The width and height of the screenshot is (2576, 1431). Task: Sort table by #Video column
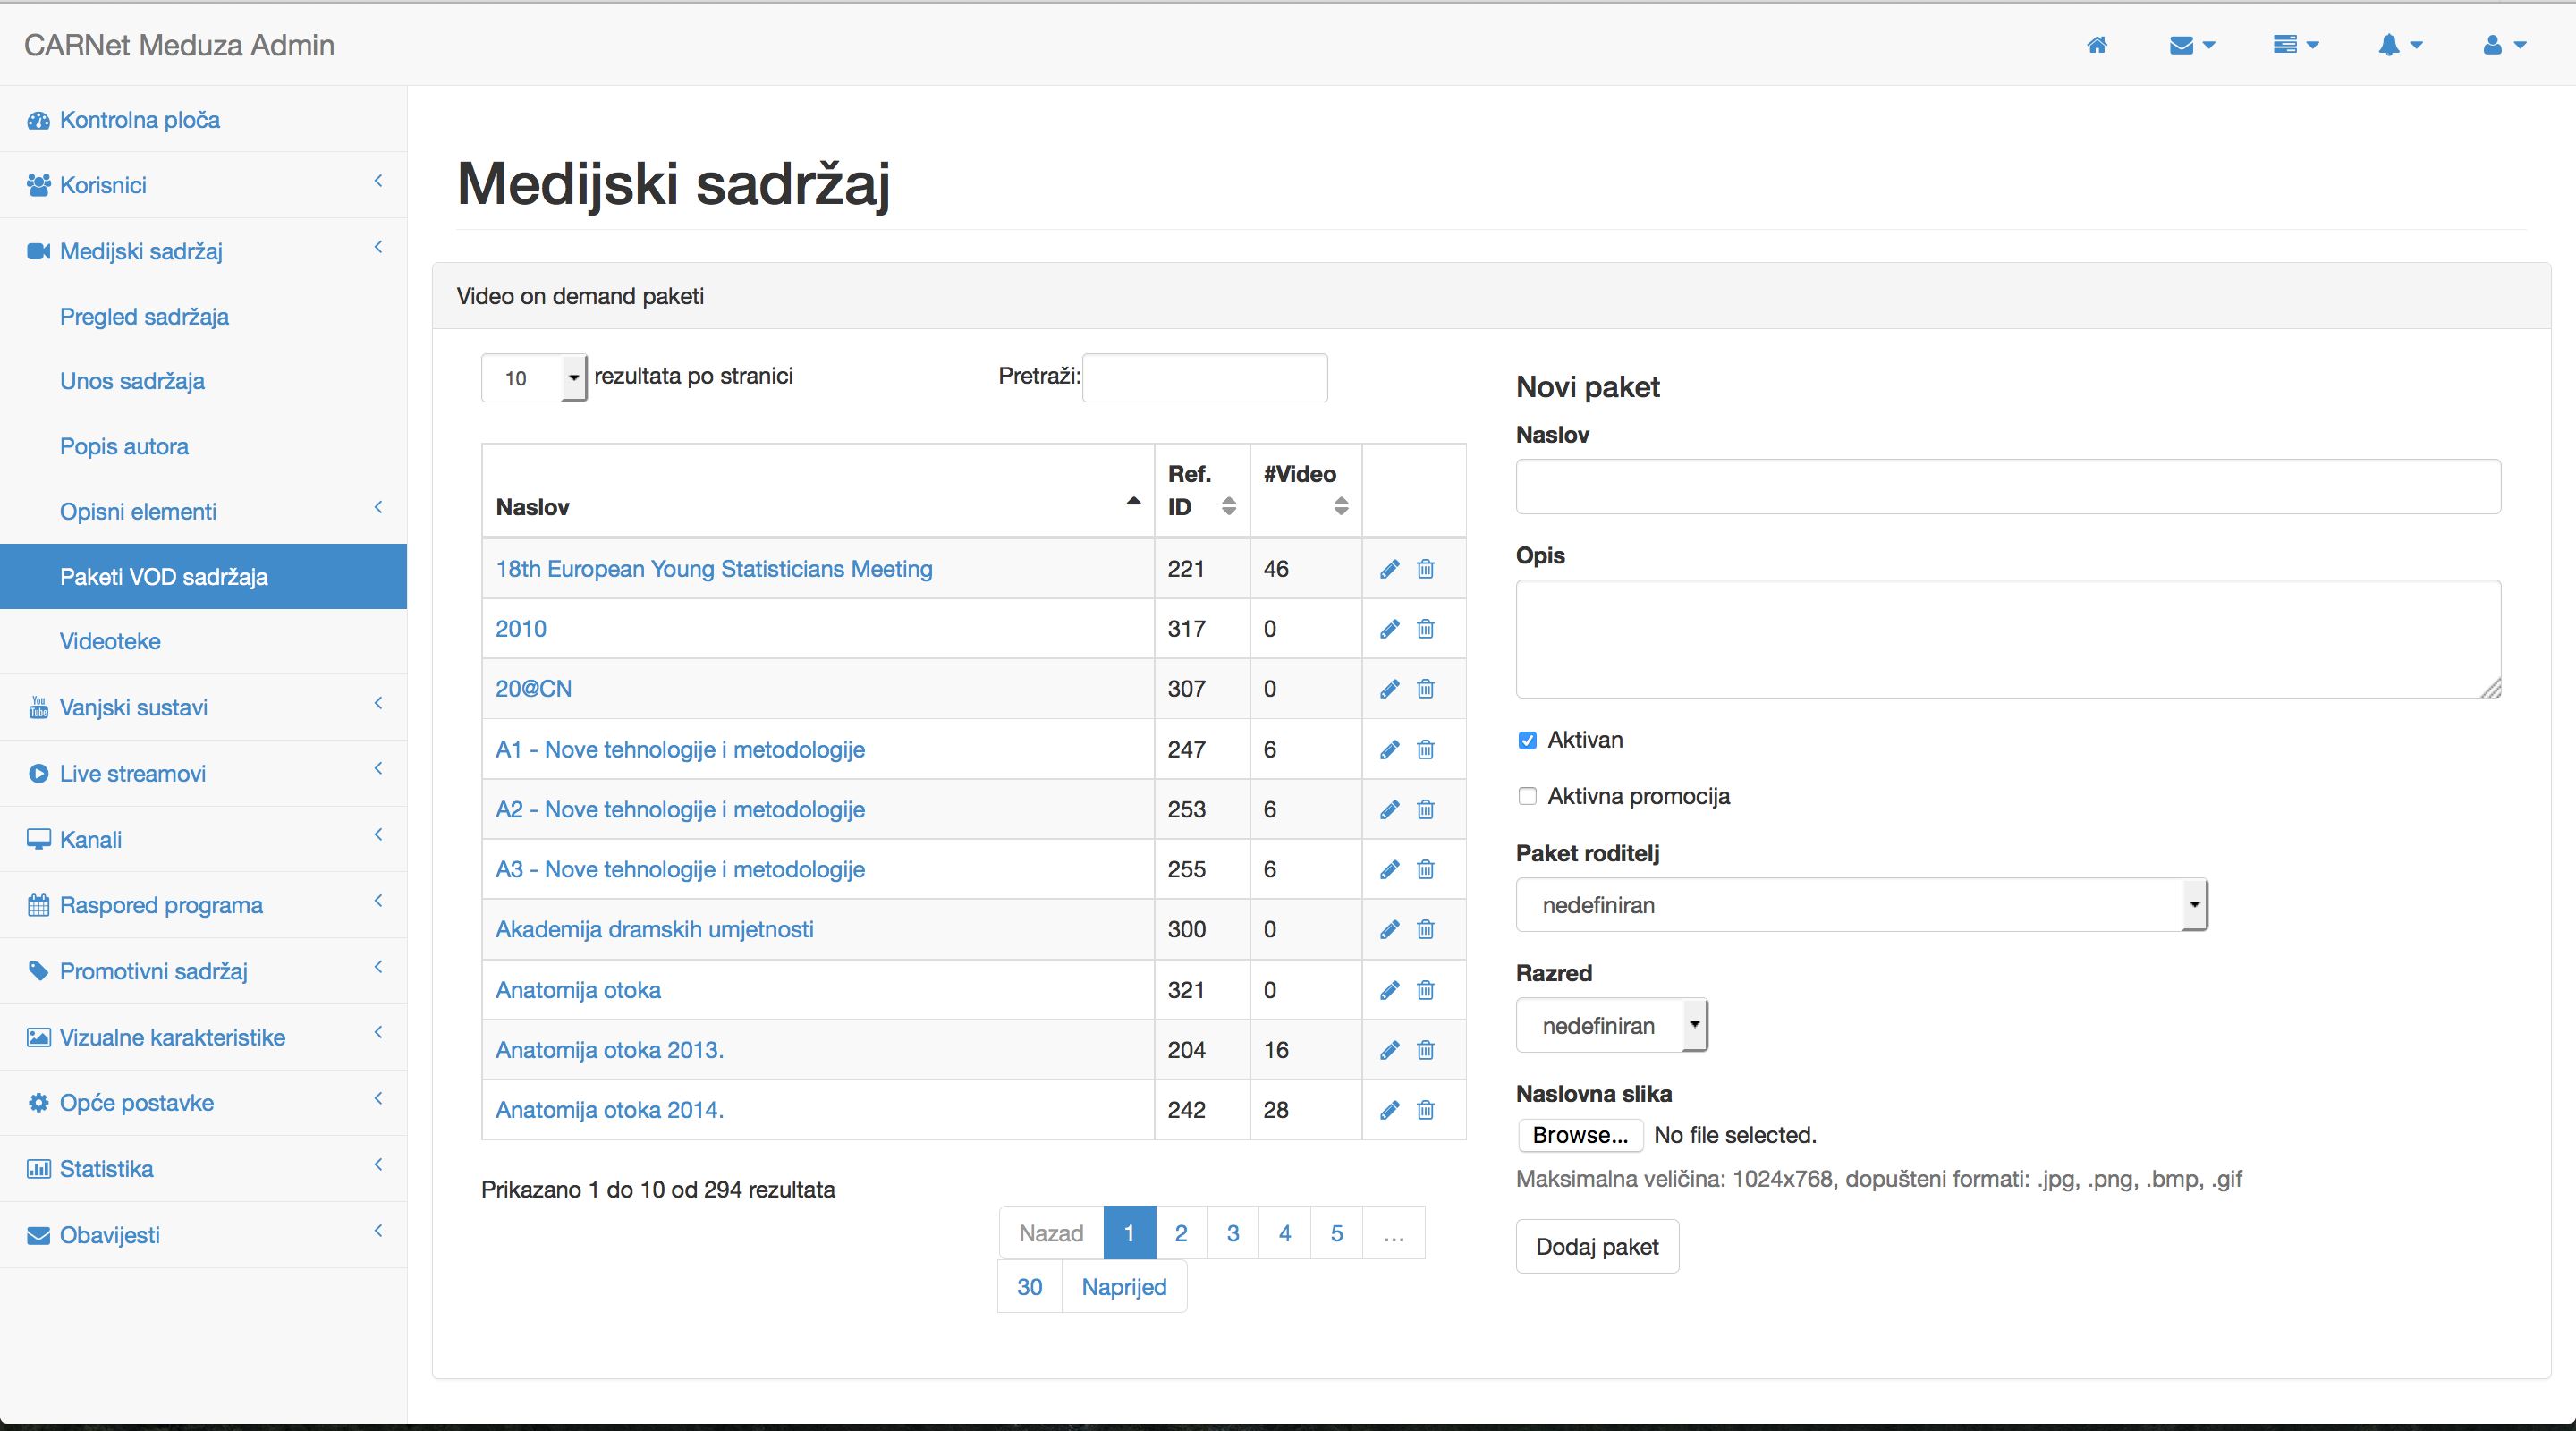pos(1306,491)
